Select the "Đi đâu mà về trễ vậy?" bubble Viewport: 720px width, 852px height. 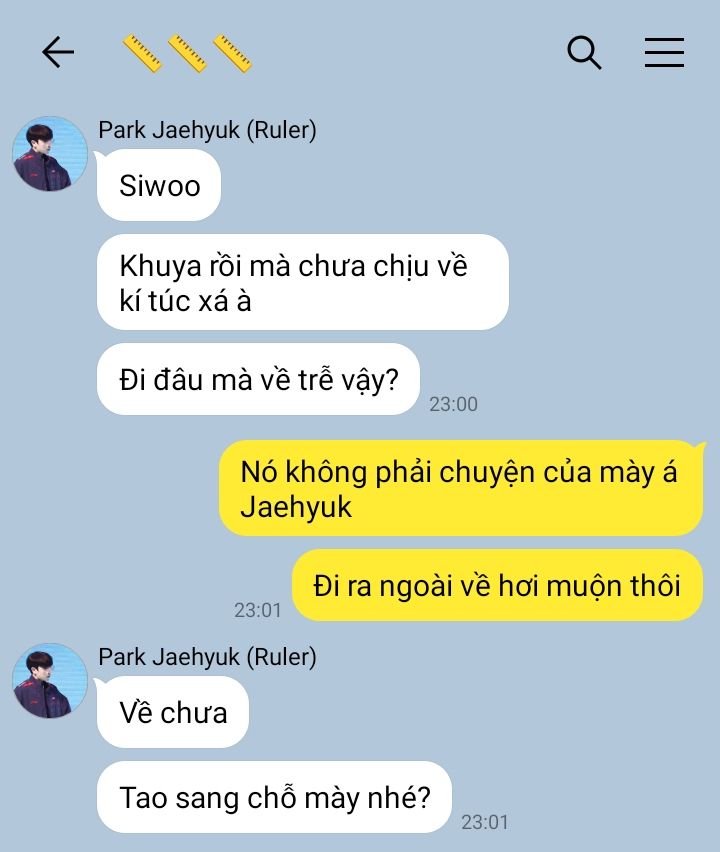[258, 379]
